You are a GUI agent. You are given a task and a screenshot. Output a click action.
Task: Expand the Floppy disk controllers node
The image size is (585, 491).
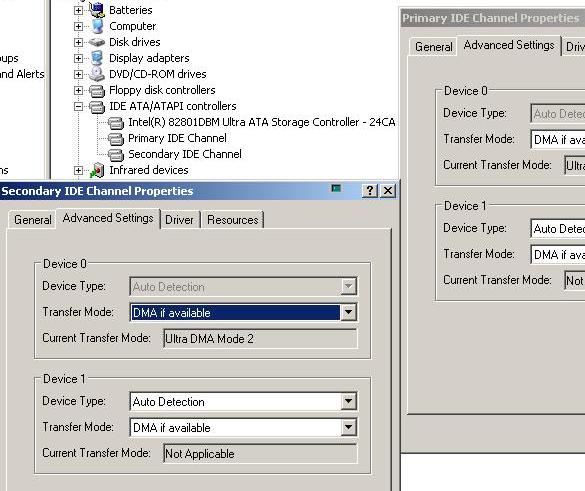[78, 90]
